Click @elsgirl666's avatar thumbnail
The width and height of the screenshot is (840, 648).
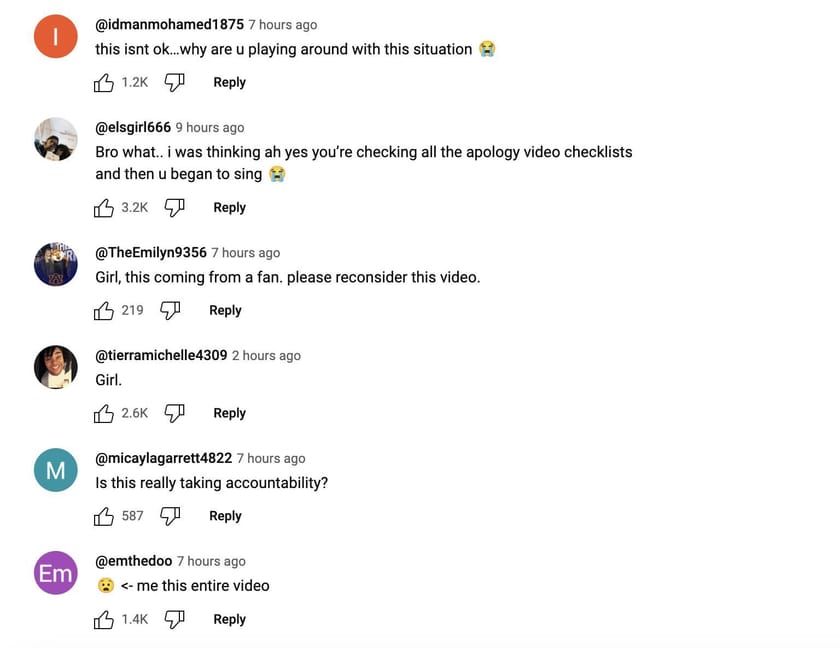click(56, 139)
